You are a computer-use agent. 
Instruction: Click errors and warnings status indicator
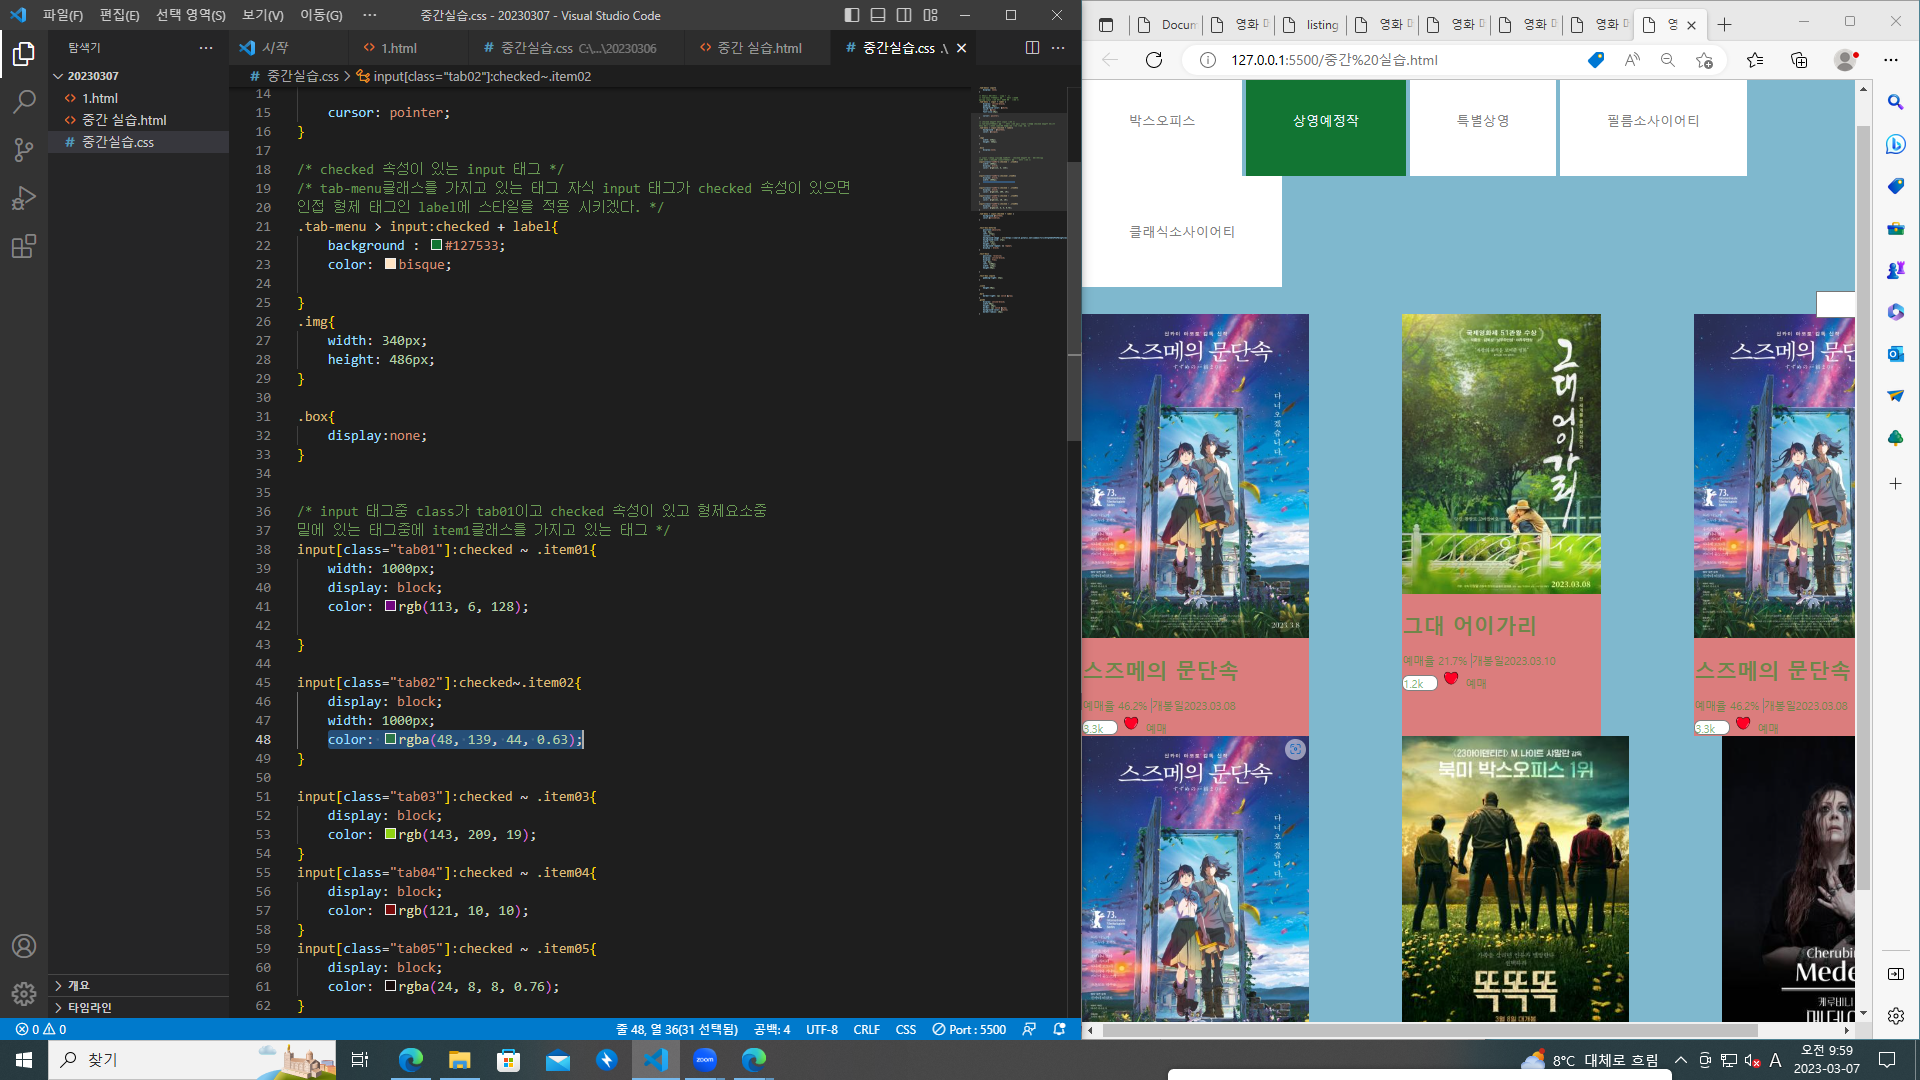click(x=41, y=1029)
